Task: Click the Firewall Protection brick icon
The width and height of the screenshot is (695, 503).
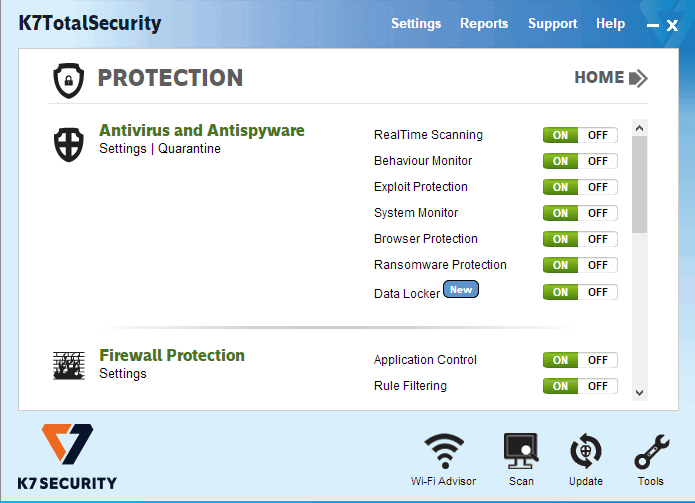Action: tap(69, 366)
